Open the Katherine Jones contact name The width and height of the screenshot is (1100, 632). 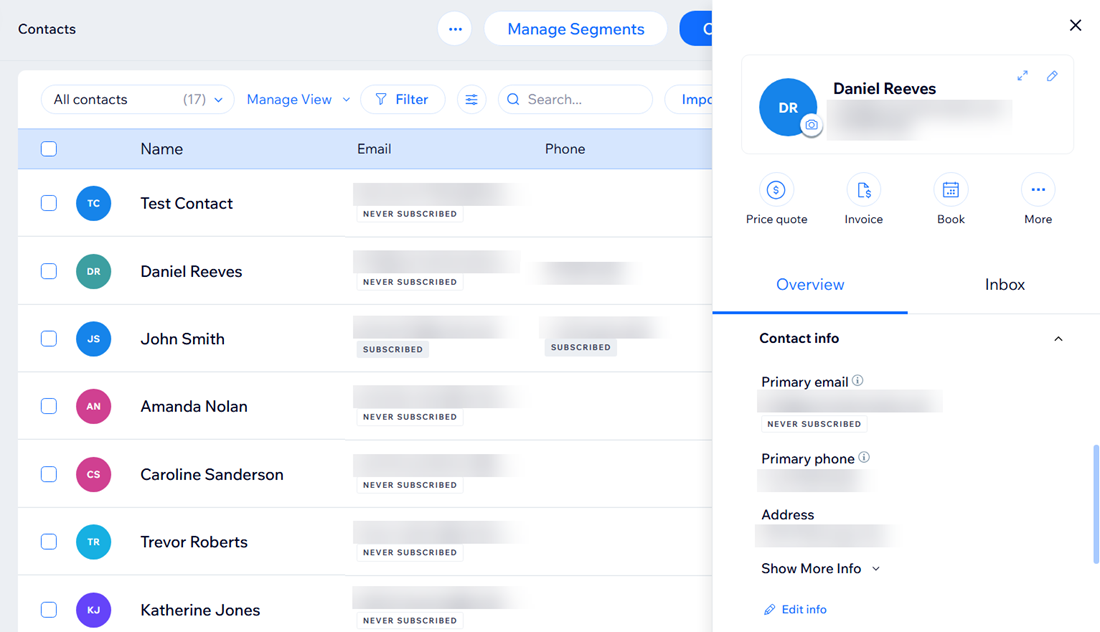click(200, 610)
